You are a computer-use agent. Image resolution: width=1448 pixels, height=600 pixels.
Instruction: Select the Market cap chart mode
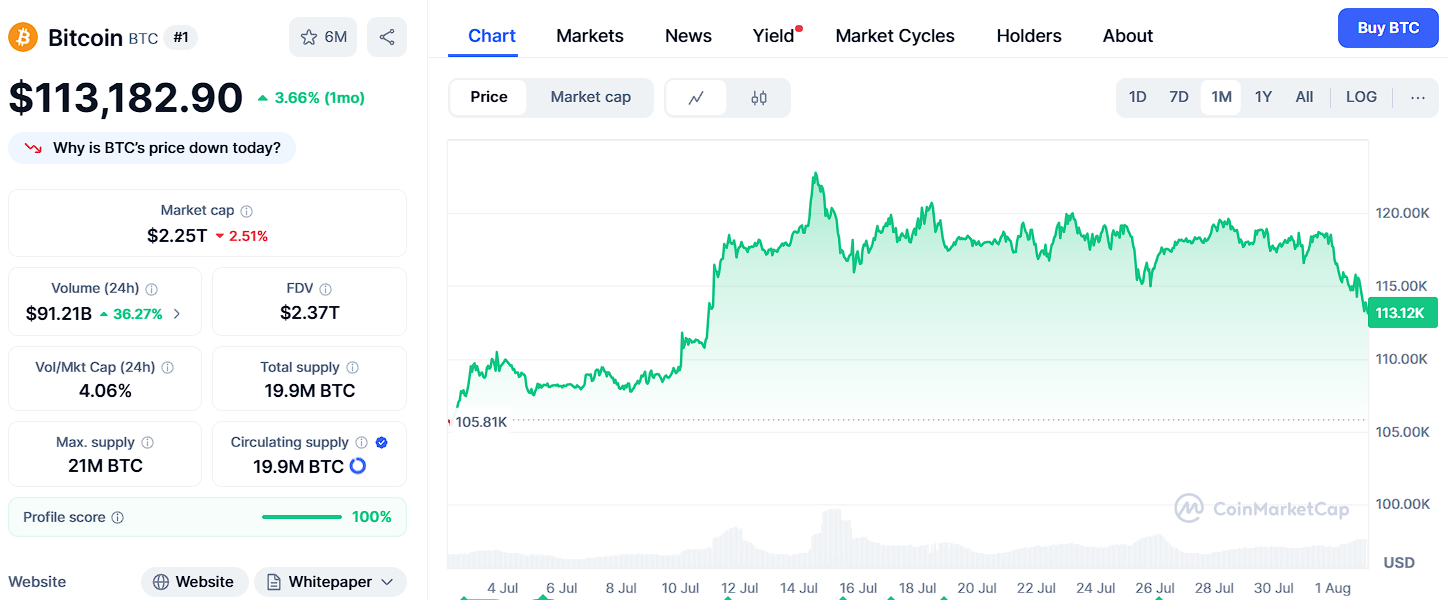coord(591,97)
